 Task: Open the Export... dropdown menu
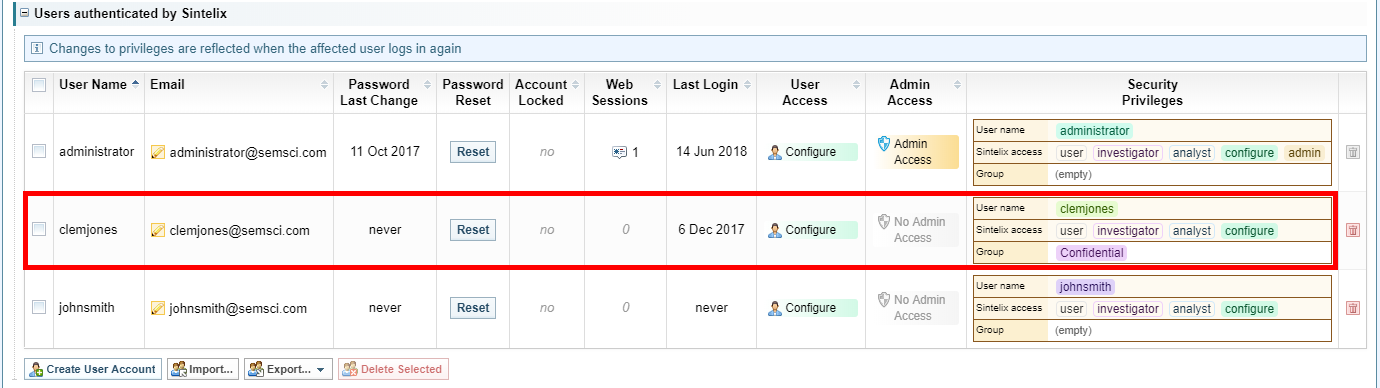click(288, 369)
